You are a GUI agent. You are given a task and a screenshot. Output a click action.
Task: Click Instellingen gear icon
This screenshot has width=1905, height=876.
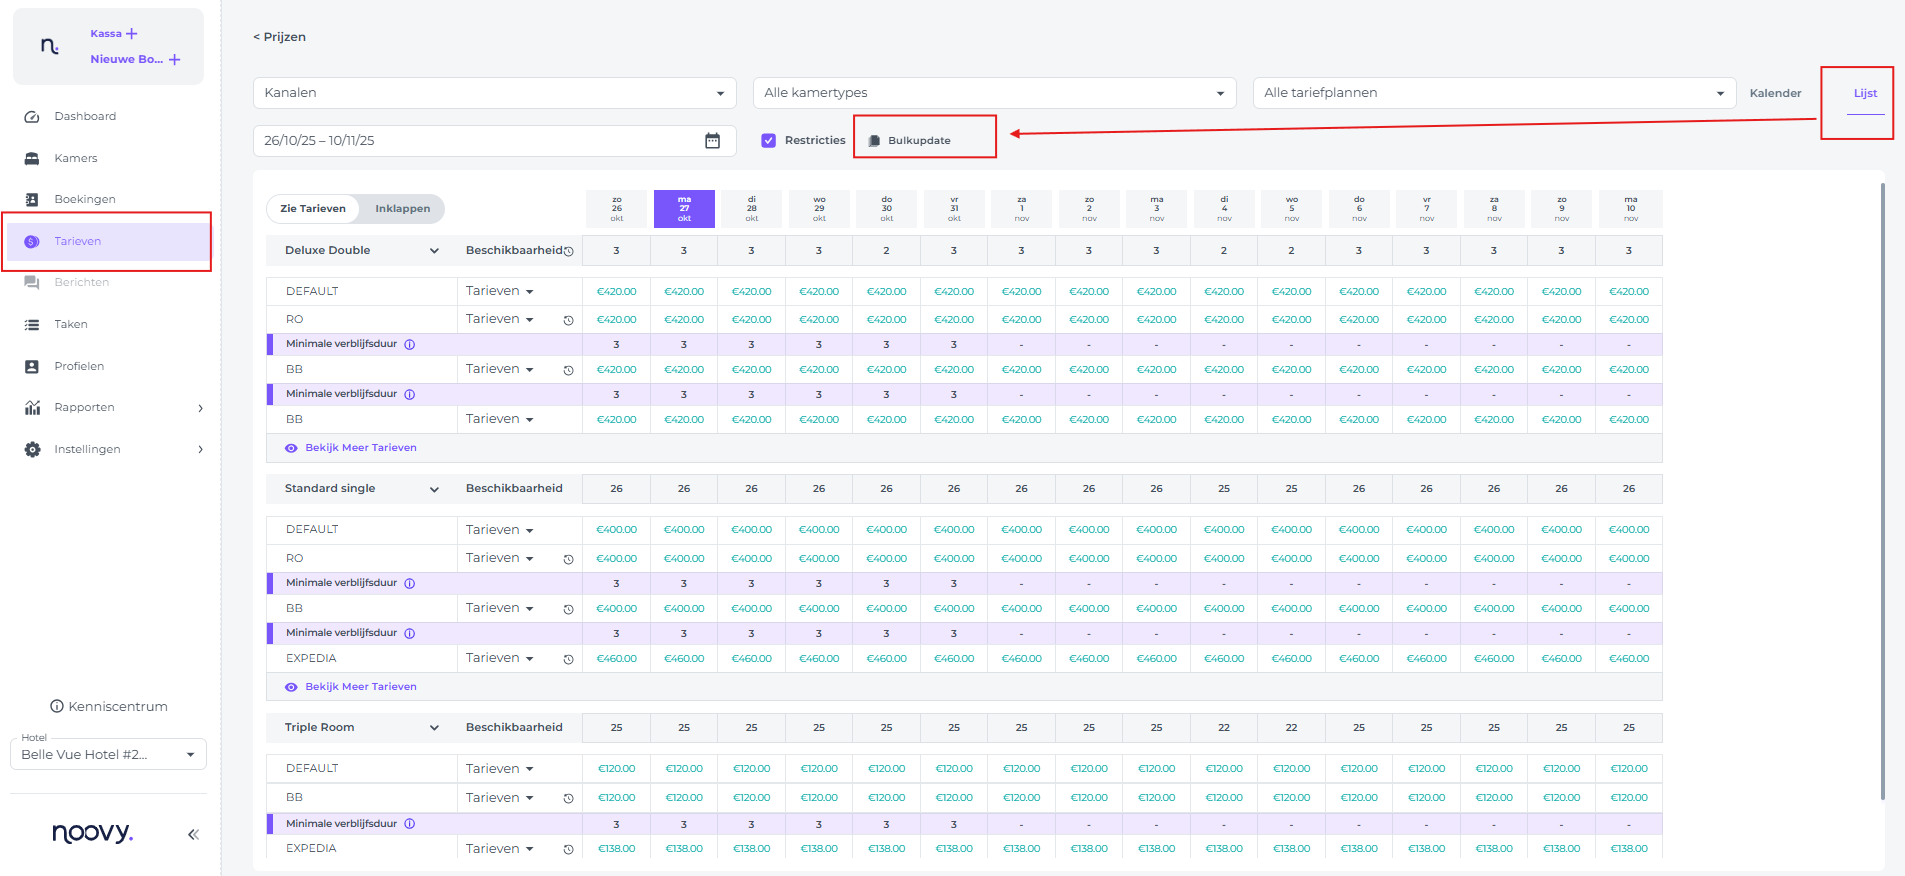pos(32,450)
